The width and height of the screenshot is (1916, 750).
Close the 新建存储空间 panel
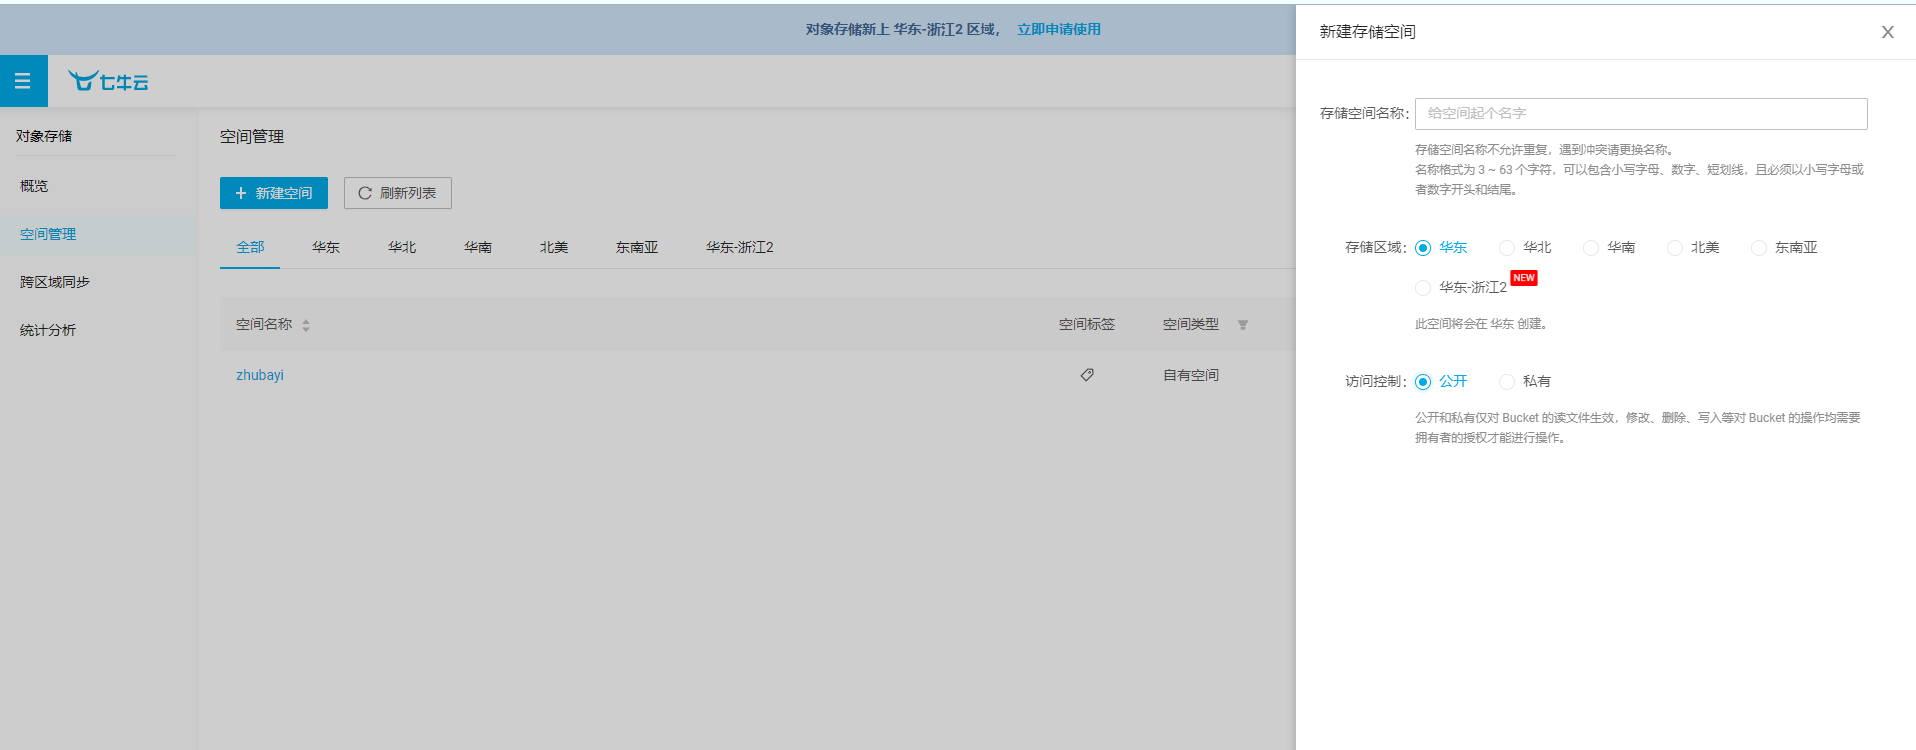pyautogui.click(x=1888, y=32)
